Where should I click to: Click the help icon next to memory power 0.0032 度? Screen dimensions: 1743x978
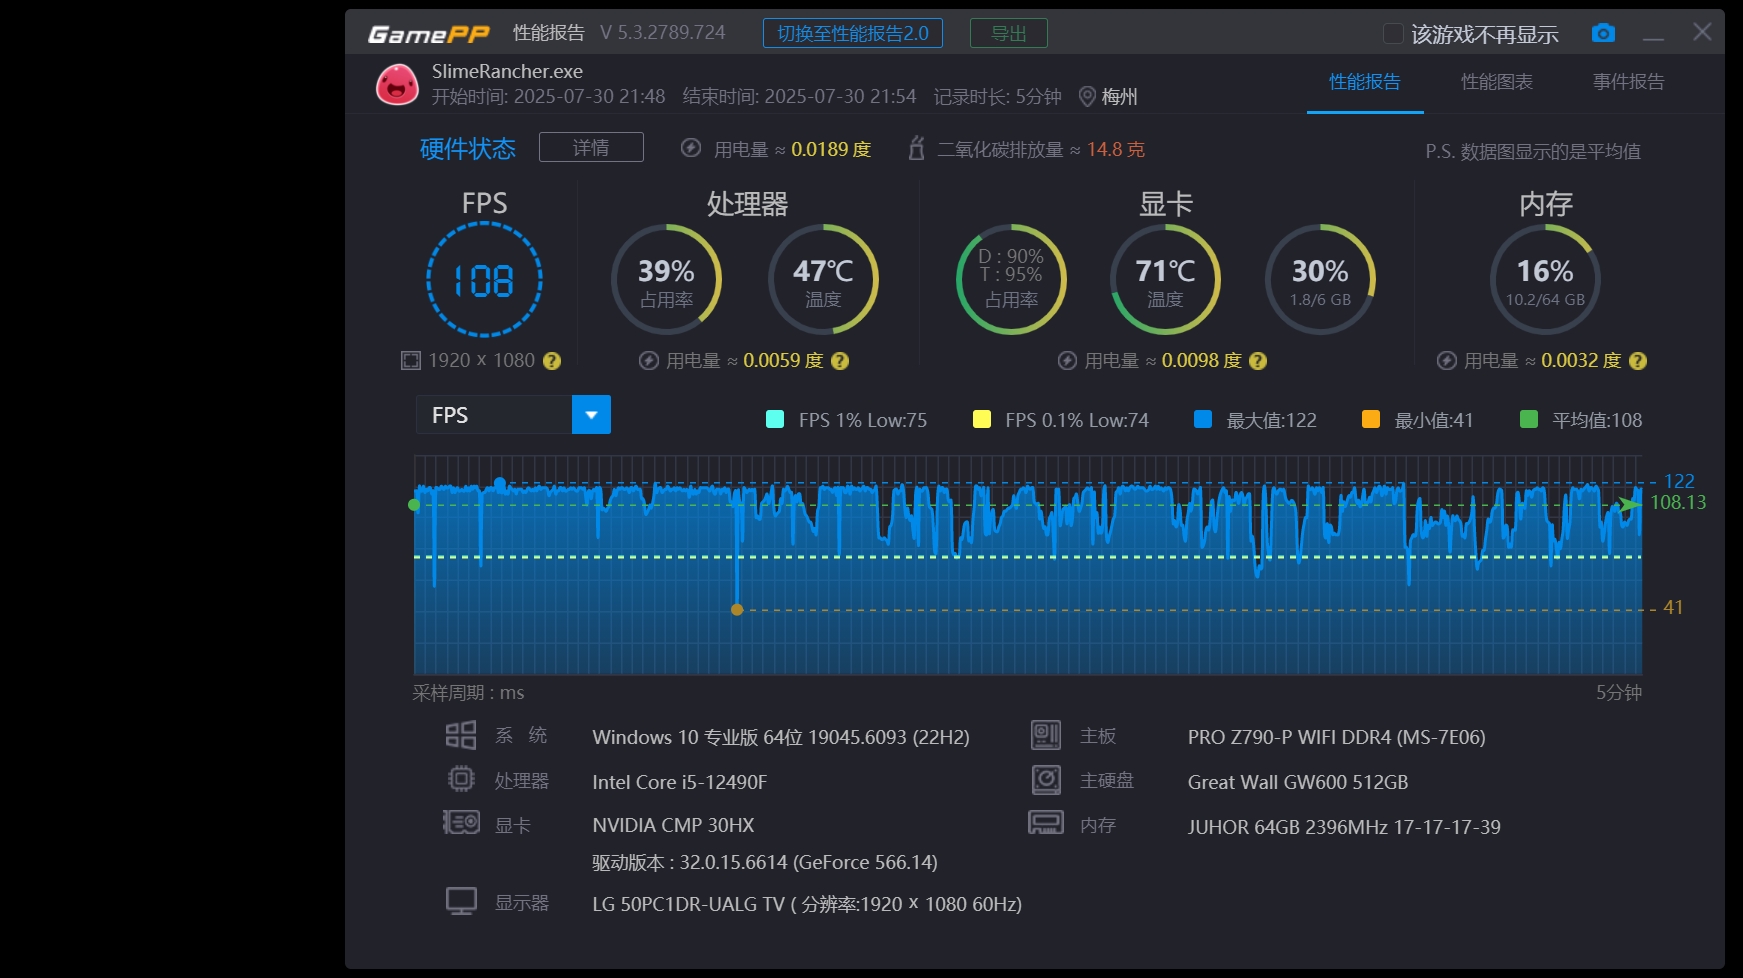[x=1638, y=361]
